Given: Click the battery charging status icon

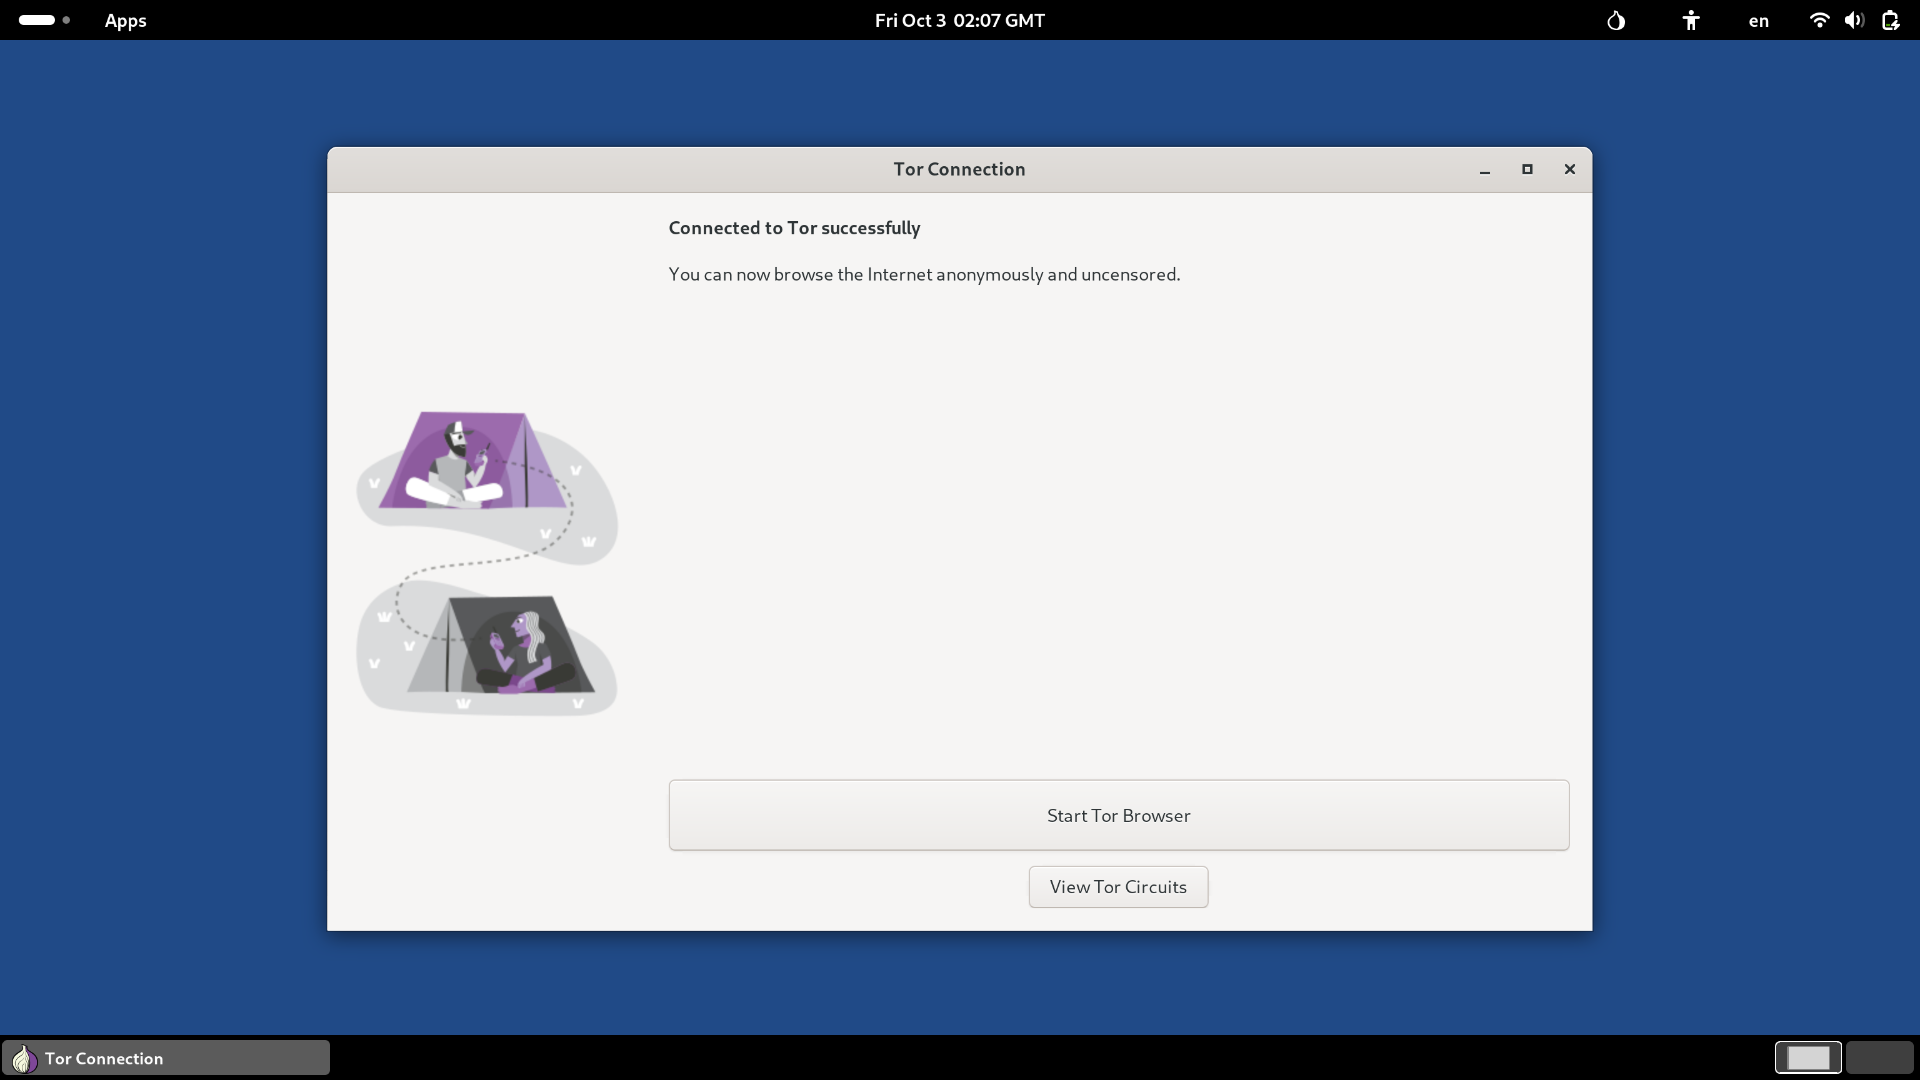Looking at the screenshot, I should (x=1890, y=20).
